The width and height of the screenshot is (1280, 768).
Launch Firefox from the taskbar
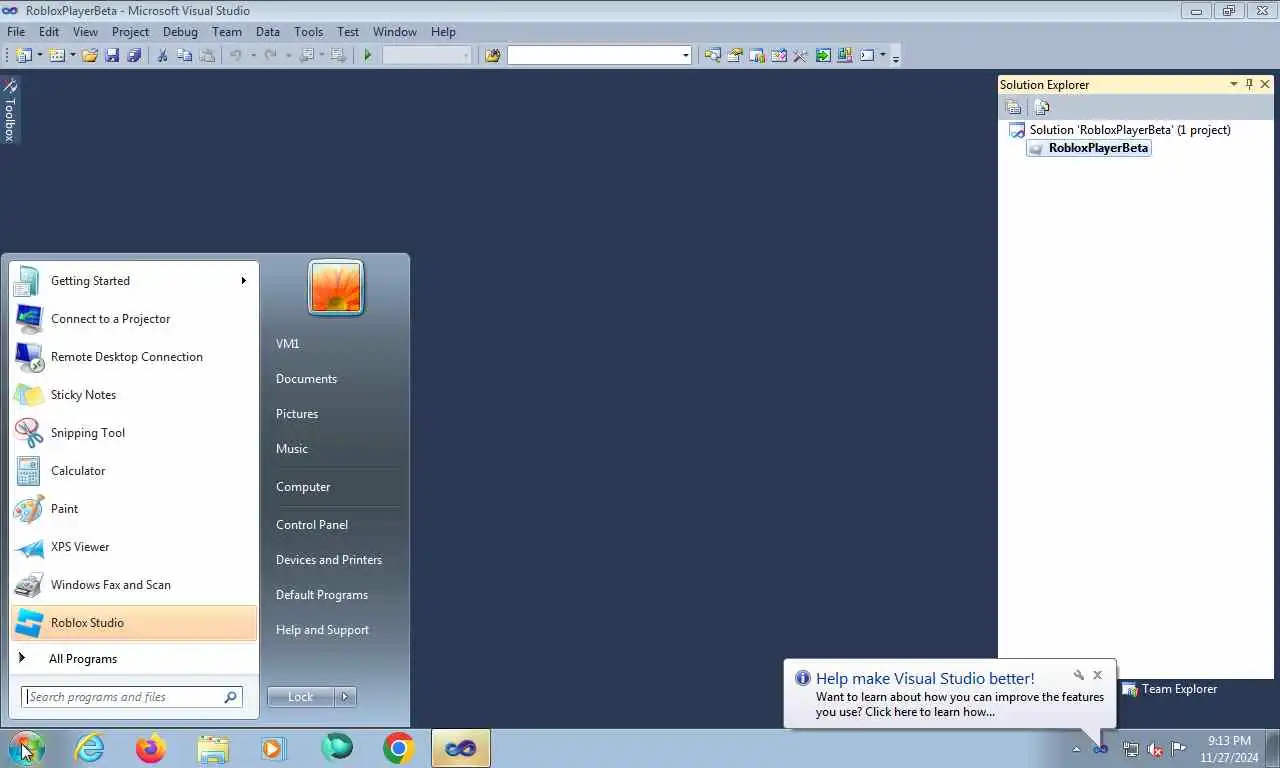[x=151, y=748]
